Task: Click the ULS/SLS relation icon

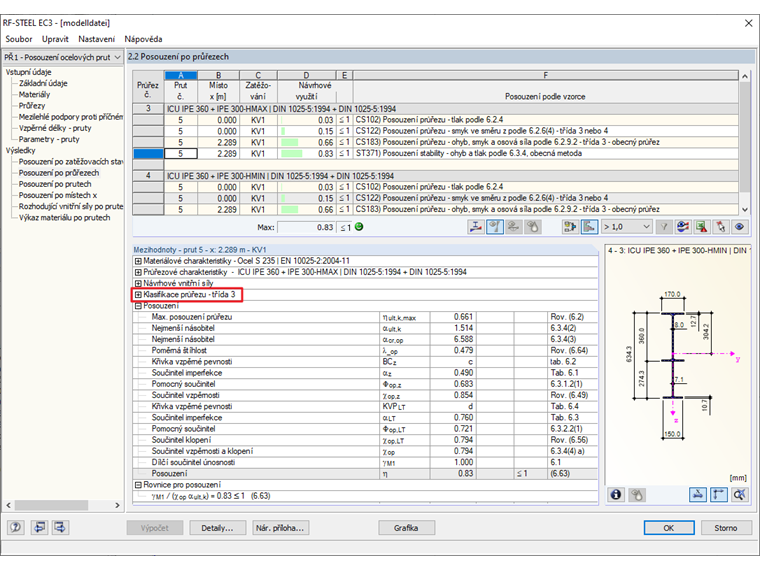Action: pos(570,227)
